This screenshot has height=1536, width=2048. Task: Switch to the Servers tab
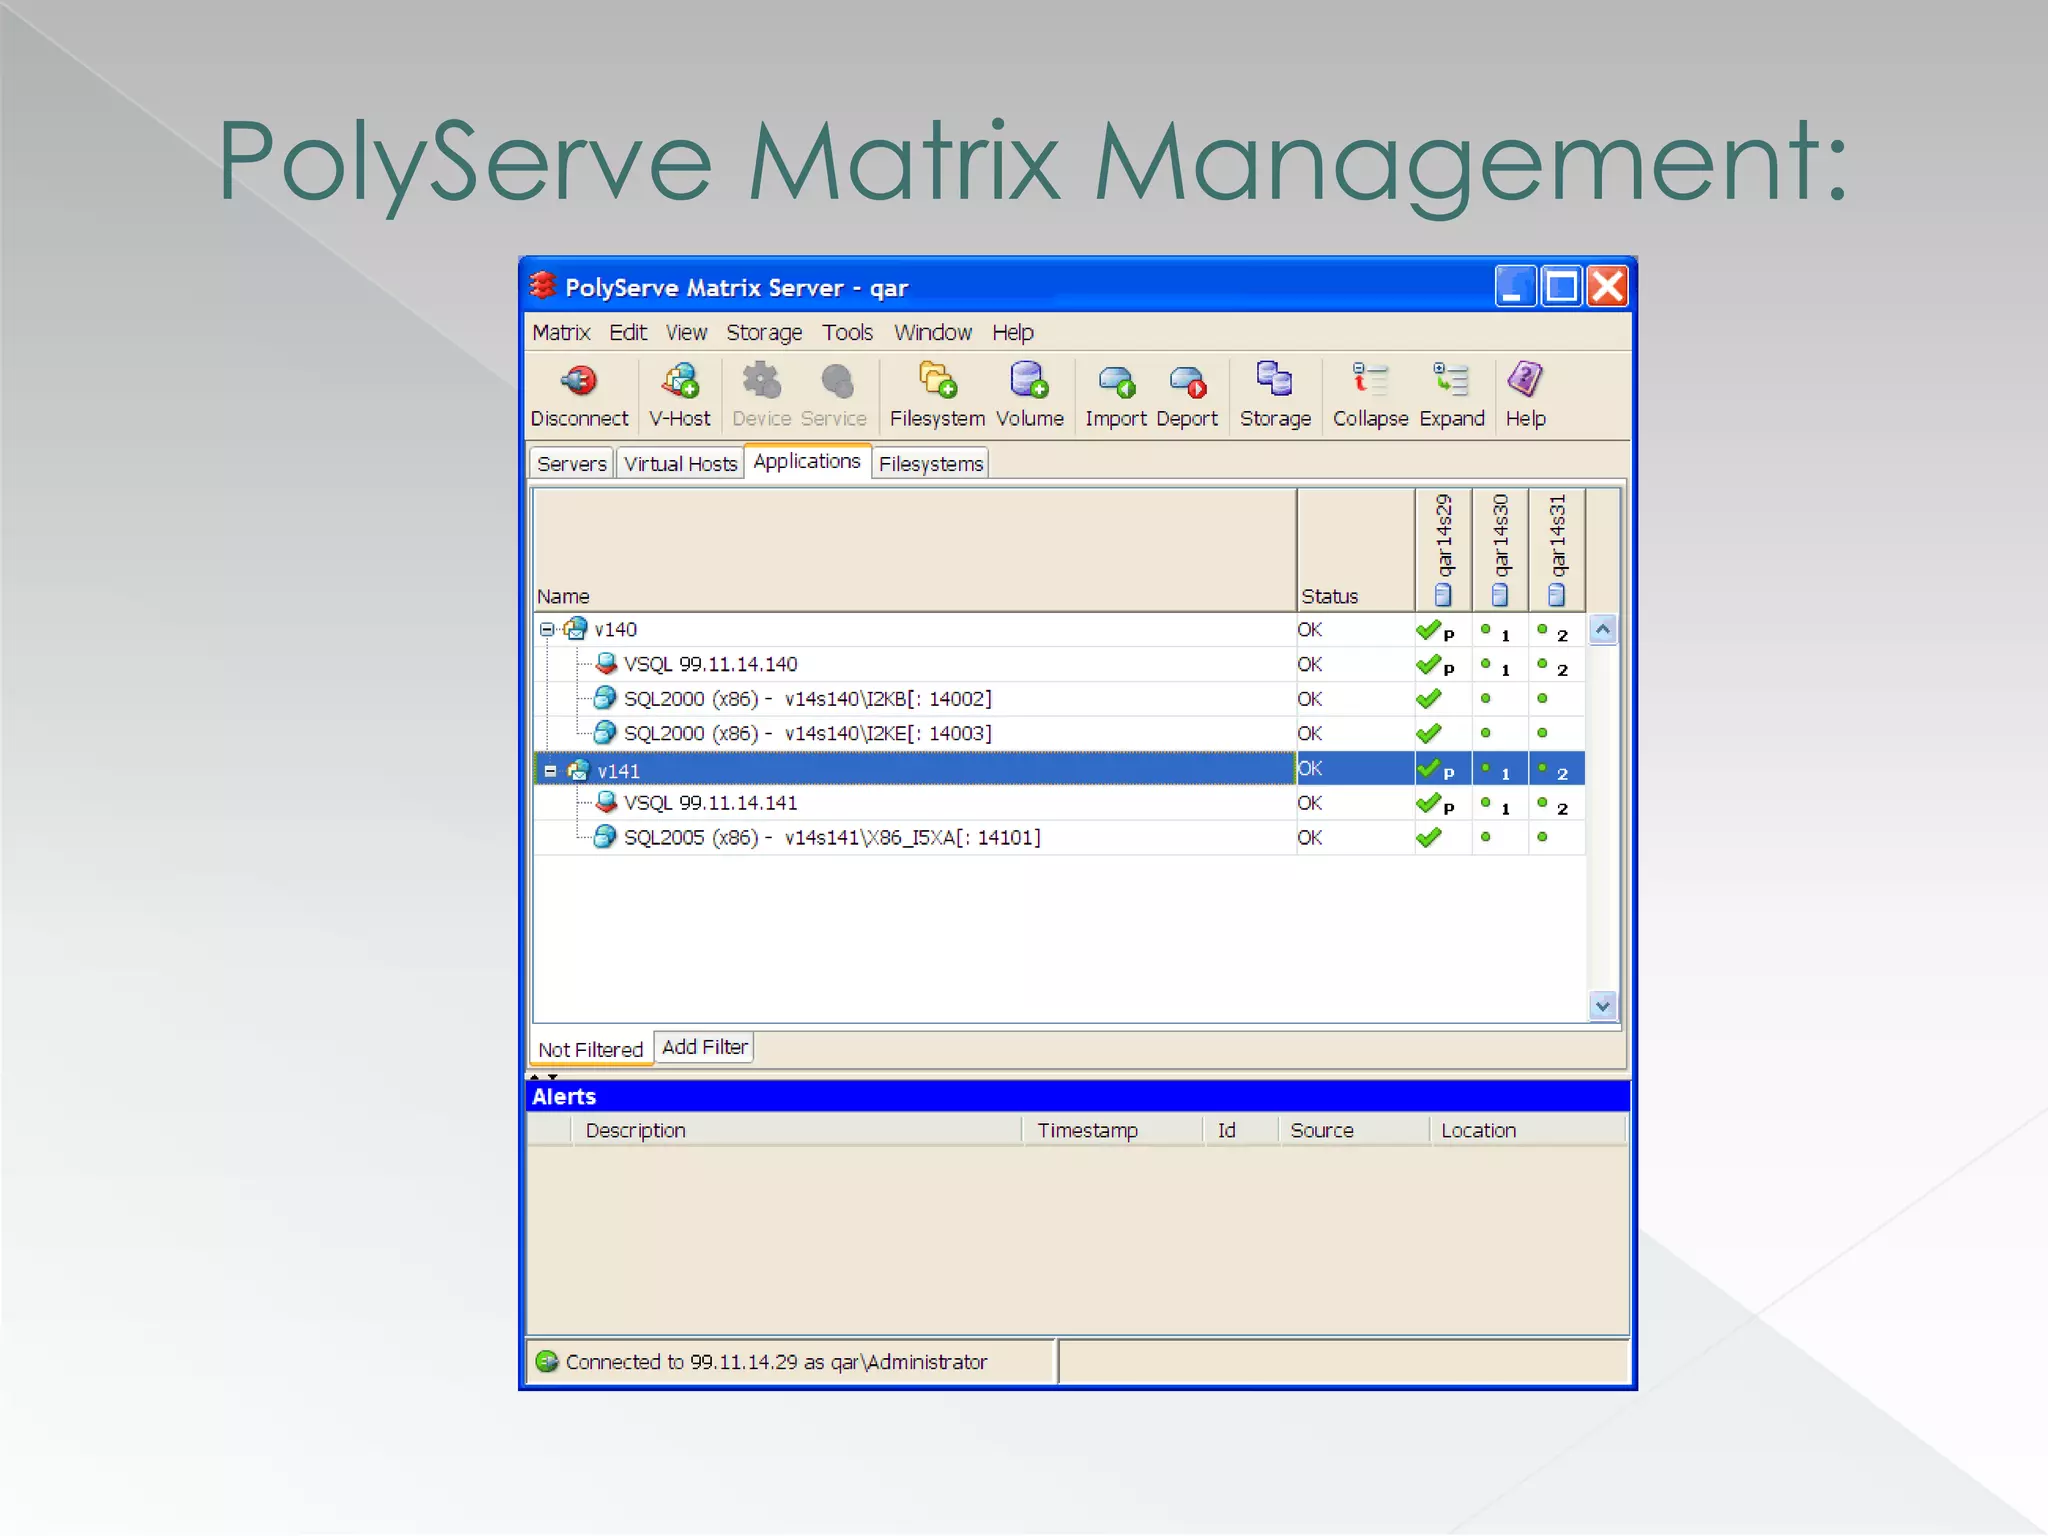pyautogui.click(x=572, y=464)
